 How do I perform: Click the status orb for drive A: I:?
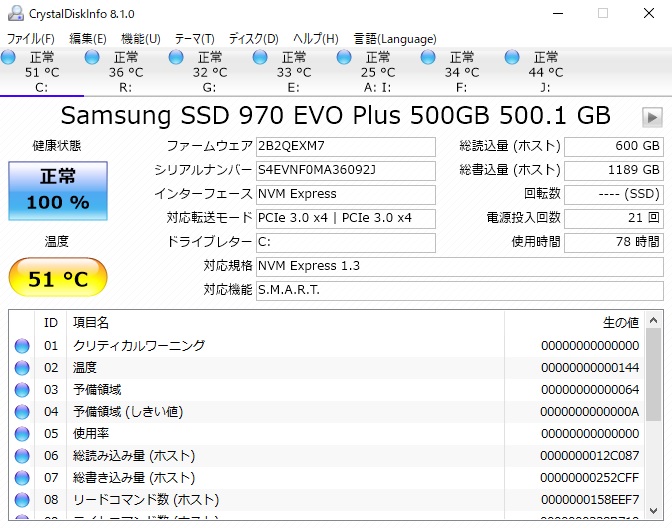tap(344, 57)
